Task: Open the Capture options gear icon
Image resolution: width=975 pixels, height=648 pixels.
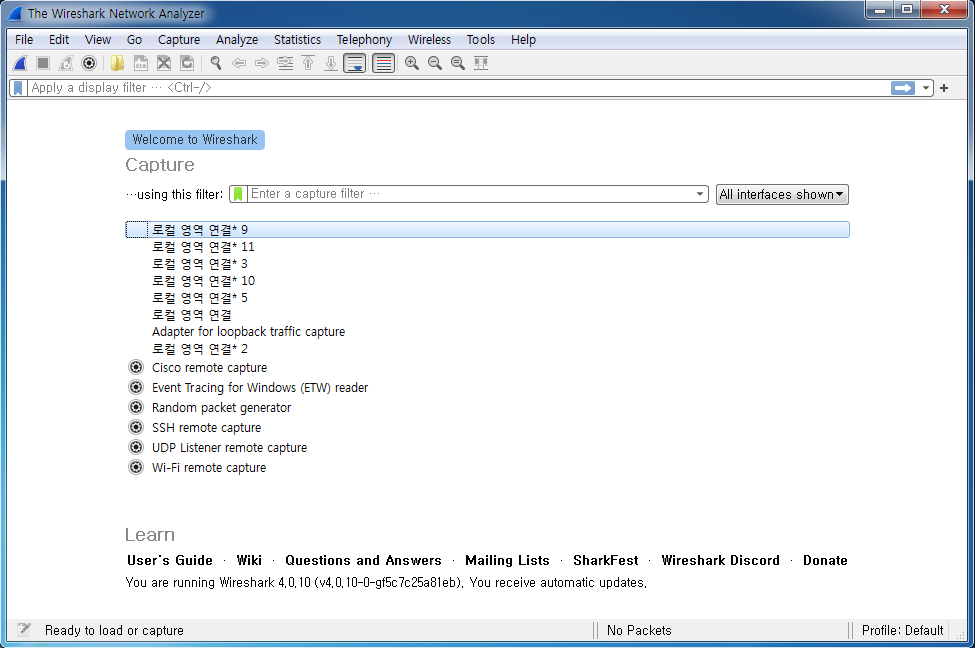Action: tap(89, 63)
